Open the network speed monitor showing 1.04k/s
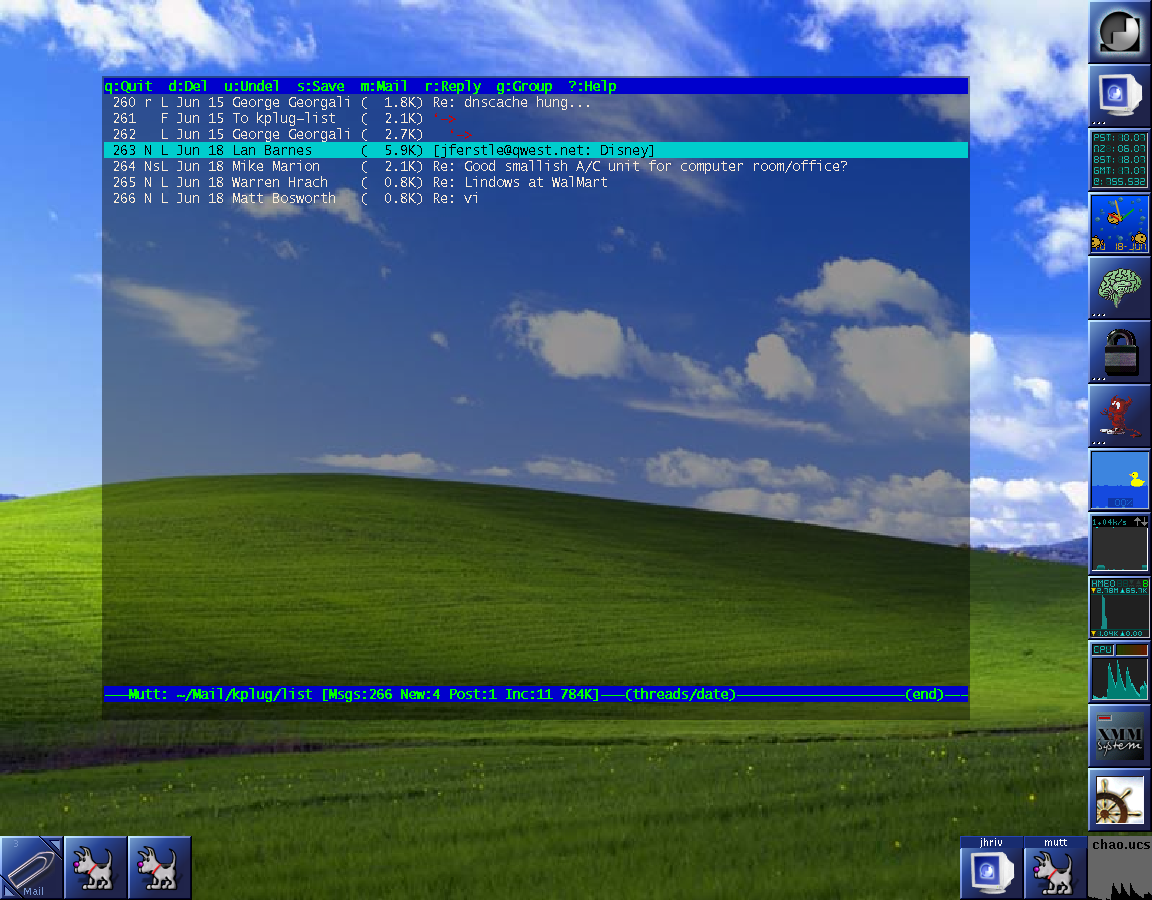The height and width of the screenshot is (900, 1152). pos(1120,544)
